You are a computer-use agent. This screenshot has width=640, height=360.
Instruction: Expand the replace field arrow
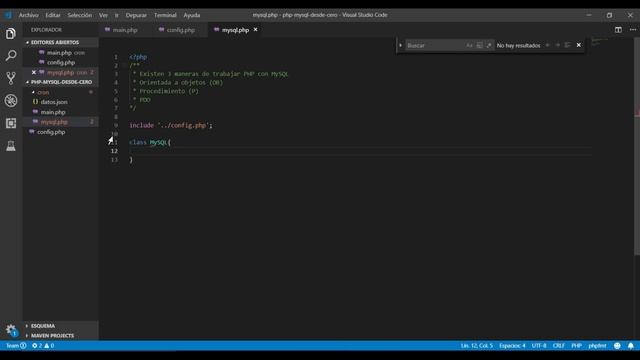pyautogui.click(x=400, y=45)
